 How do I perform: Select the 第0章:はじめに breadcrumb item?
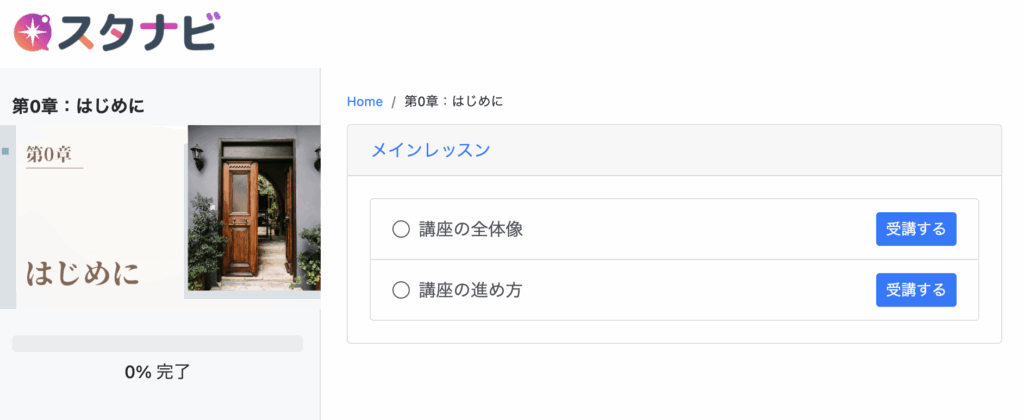(x=454, y=101)
